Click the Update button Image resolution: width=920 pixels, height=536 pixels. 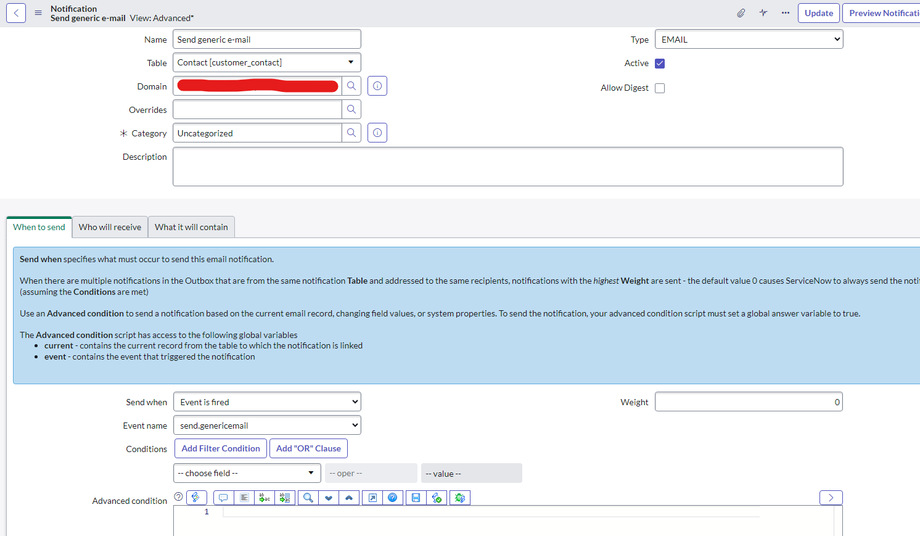click(818, 13)
